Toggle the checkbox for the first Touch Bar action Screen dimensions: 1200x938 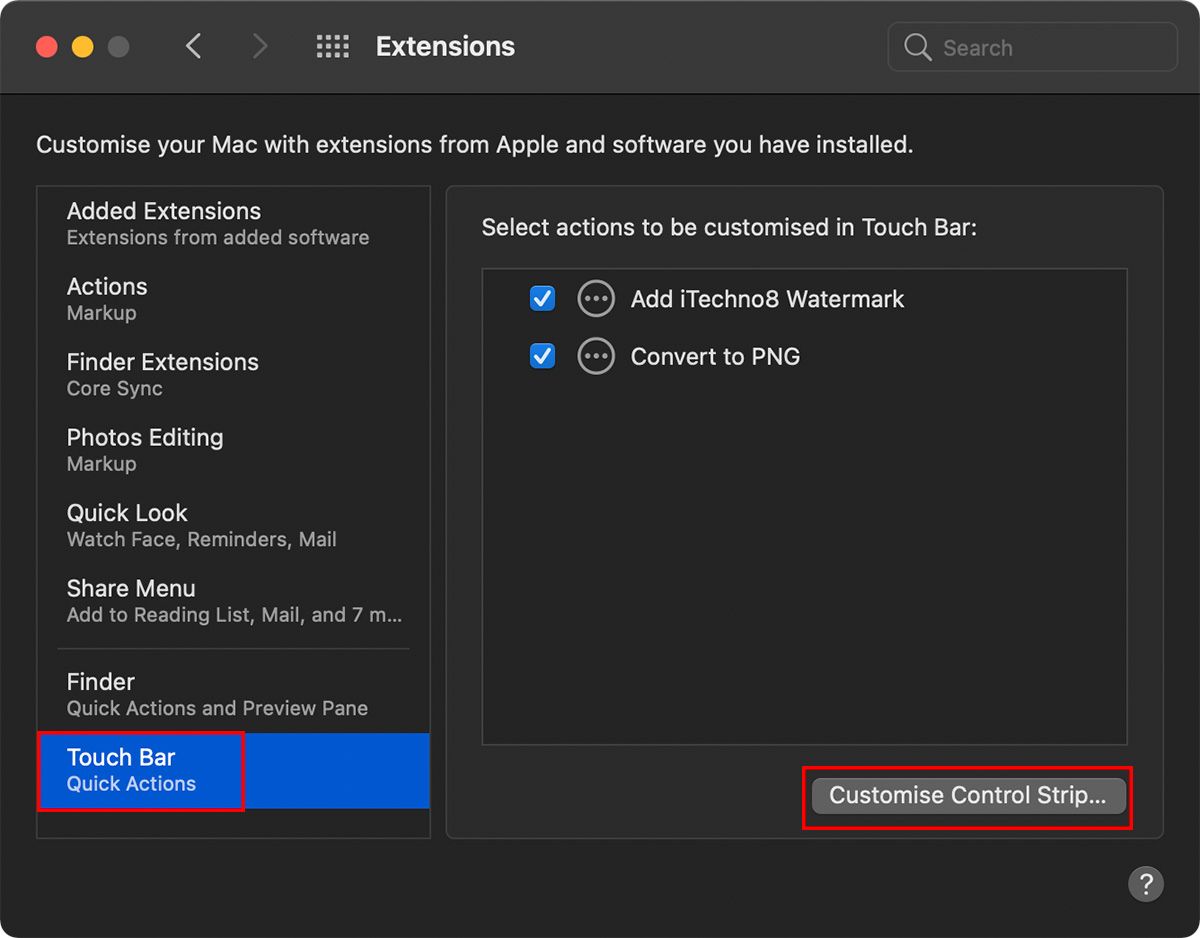click(x=542, y=298)
